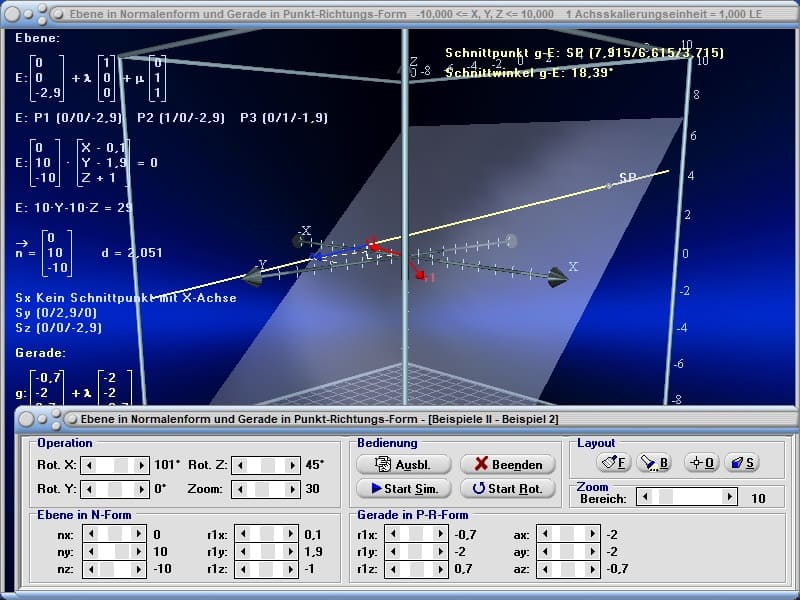Increase Operation Zoom with the right arrow
Screen dimensions: 800x600
pos(293,489)
